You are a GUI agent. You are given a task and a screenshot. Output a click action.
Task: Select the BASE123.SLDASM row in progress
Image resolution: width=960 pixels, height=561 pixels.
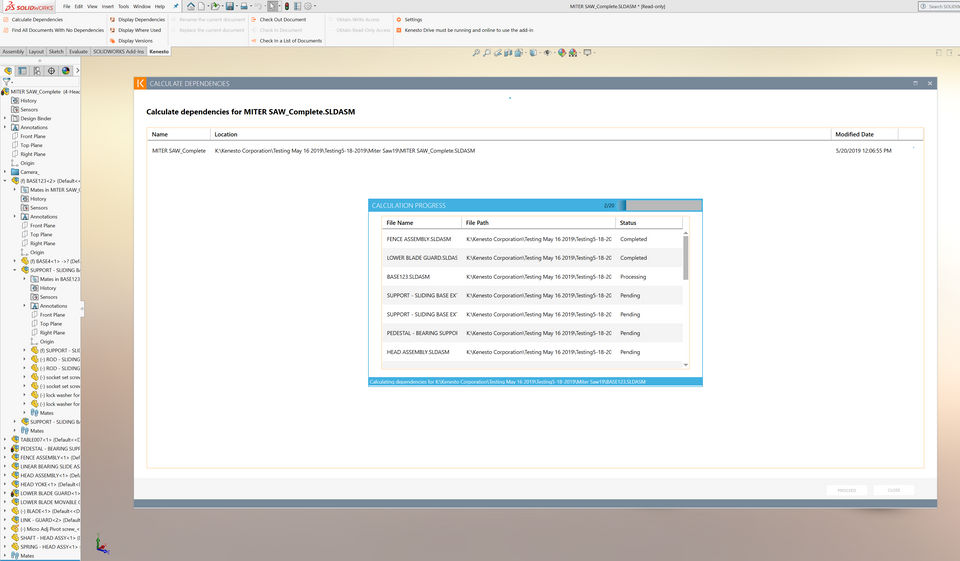pyautogui.click(x=531, y=277)
